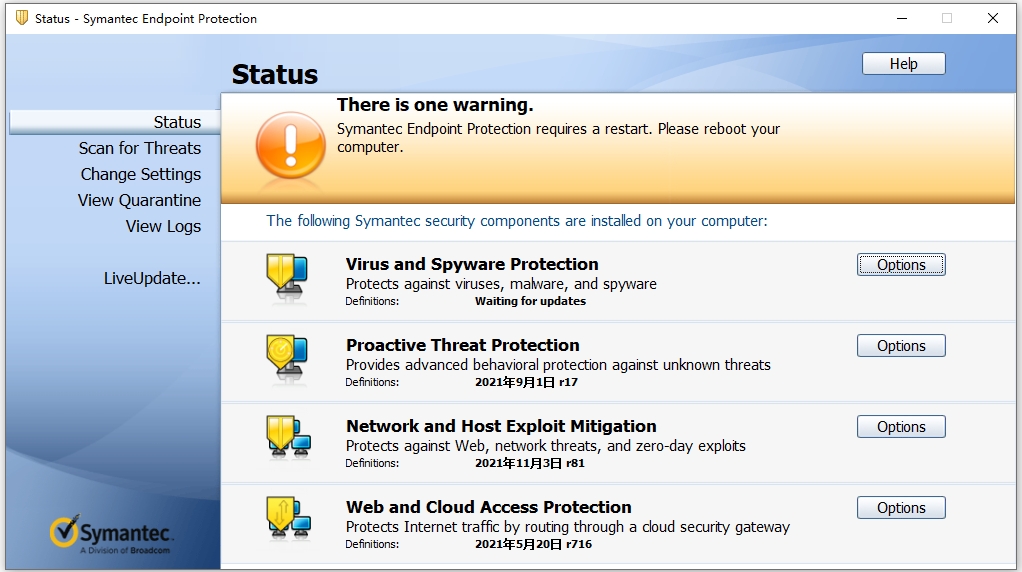1022x572 pixels.
Task: Click the Help button
Action: click(903, 64)
